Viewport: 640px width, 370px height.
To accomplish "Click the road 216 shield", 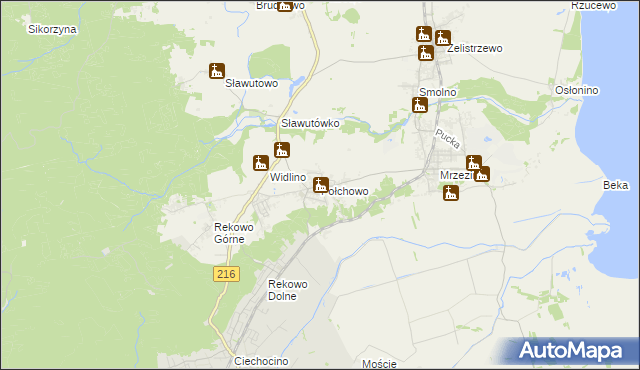I will pos(226,274).
